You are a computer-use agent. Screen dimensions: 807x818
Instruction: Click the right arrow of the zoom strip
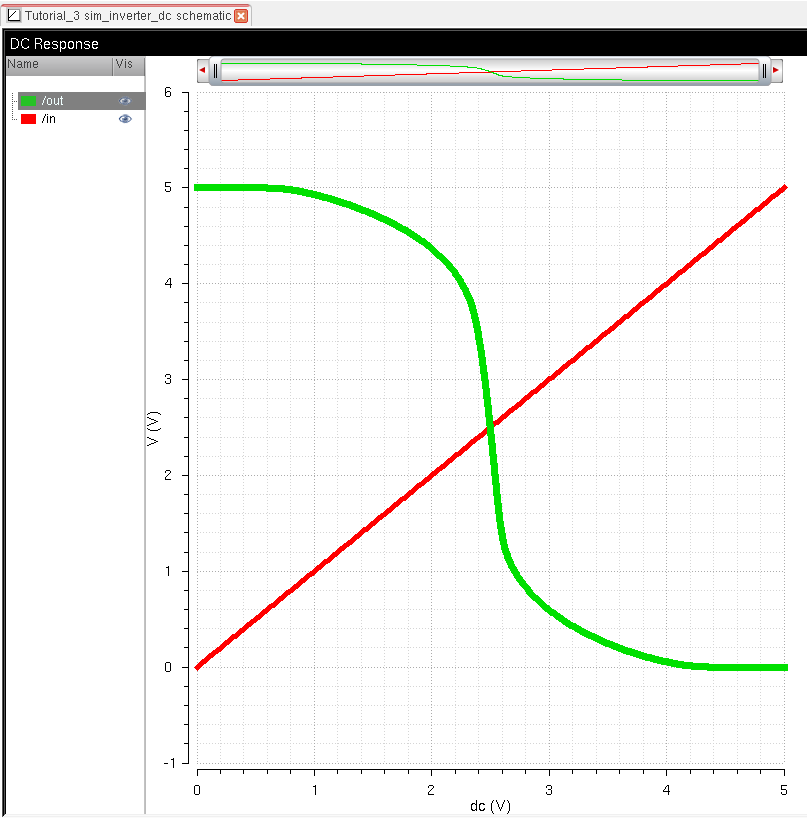click(776, 70)
